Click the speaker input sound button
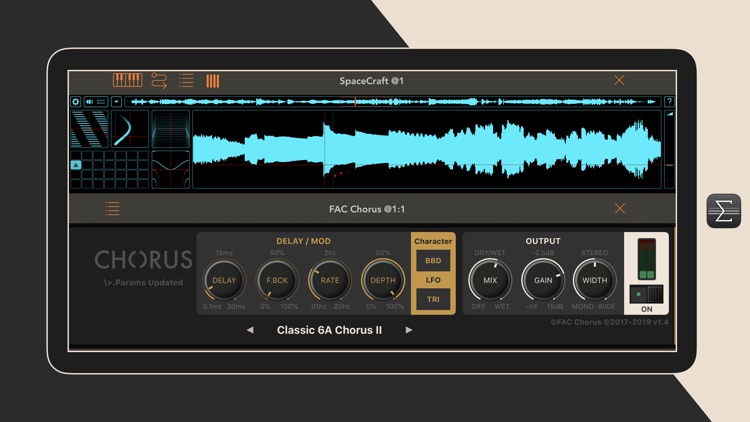Screen dimensions: 750x422 pyautogui.click(x=96, y=101)
